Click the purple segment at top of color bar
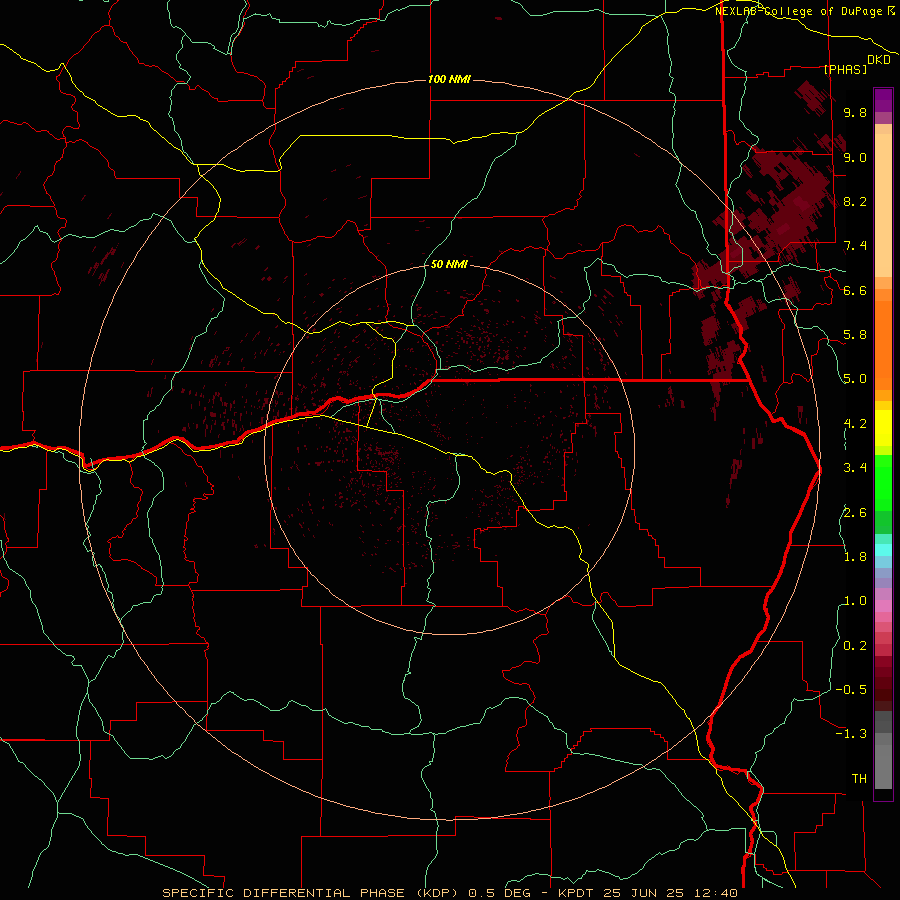The width and height of the screenshot is (900, 900). point(883,100)
